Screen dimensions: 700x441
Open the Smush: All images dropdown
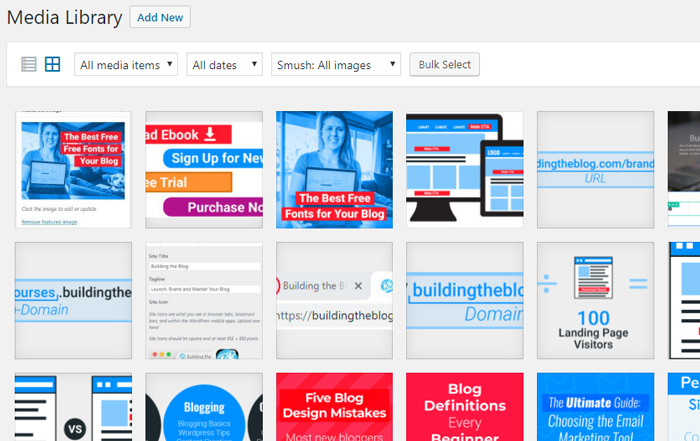click(336, 65)
